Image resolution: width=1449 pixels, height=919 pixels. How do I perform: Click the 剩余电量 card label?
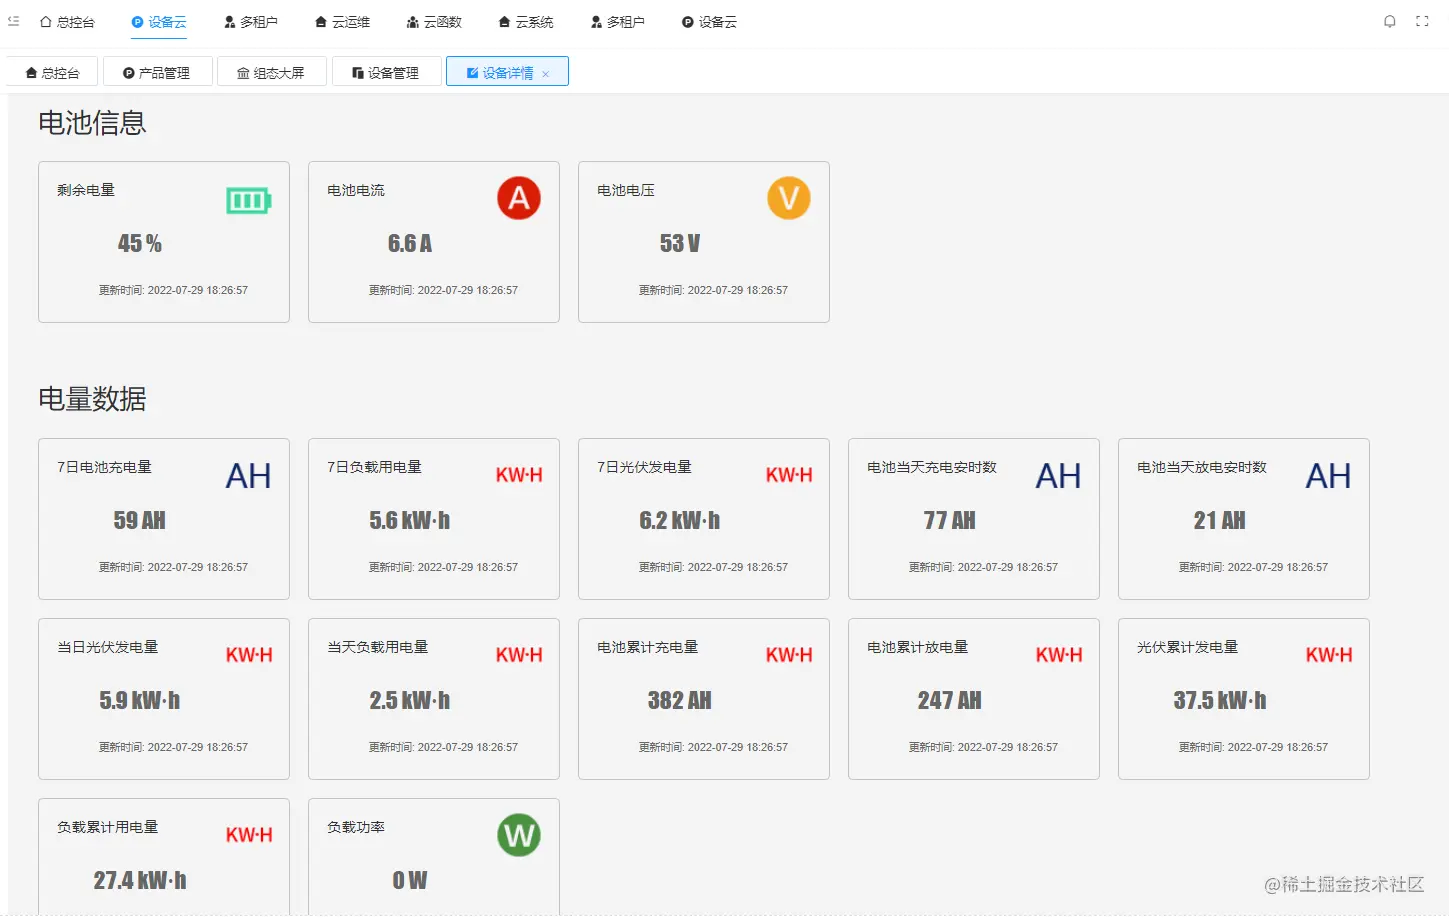(86, 190)
